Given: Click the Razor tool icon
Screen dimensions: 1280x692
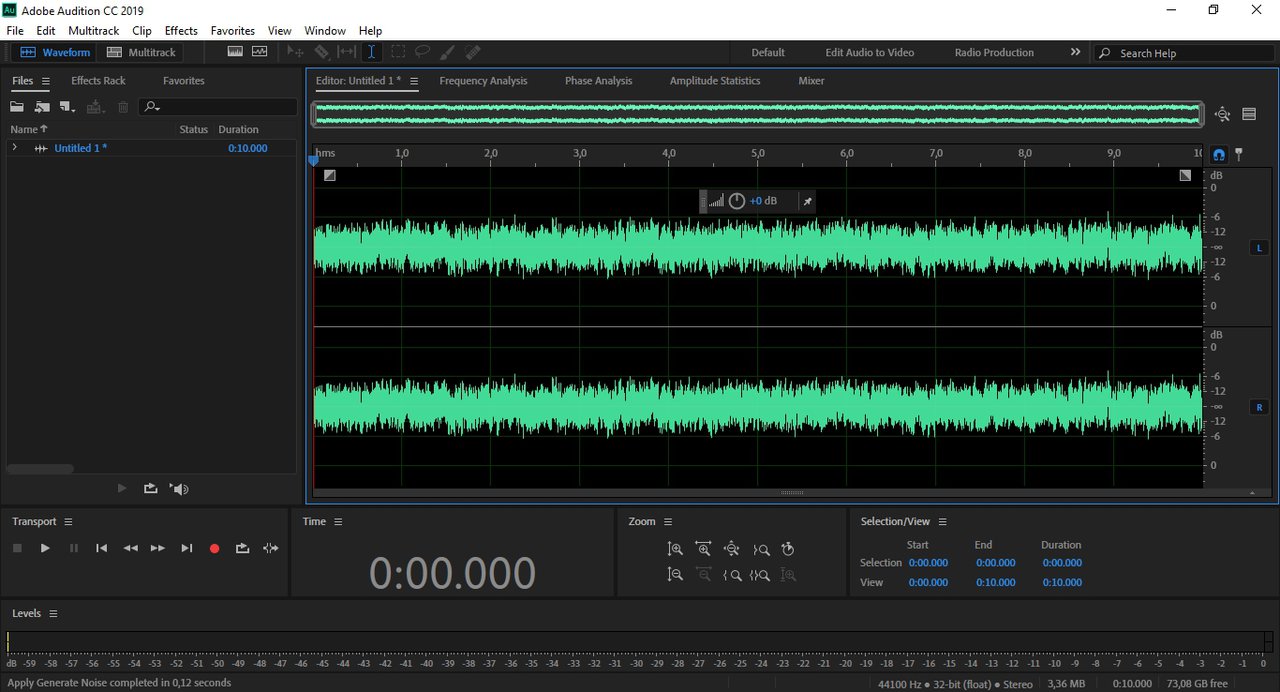Looking at the screenshot, I should [321, 52].
